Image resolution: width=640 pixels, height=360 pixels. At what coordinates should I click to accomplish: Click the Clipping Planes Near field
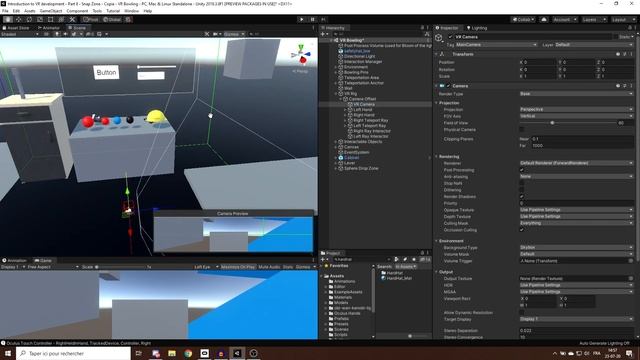582,139
